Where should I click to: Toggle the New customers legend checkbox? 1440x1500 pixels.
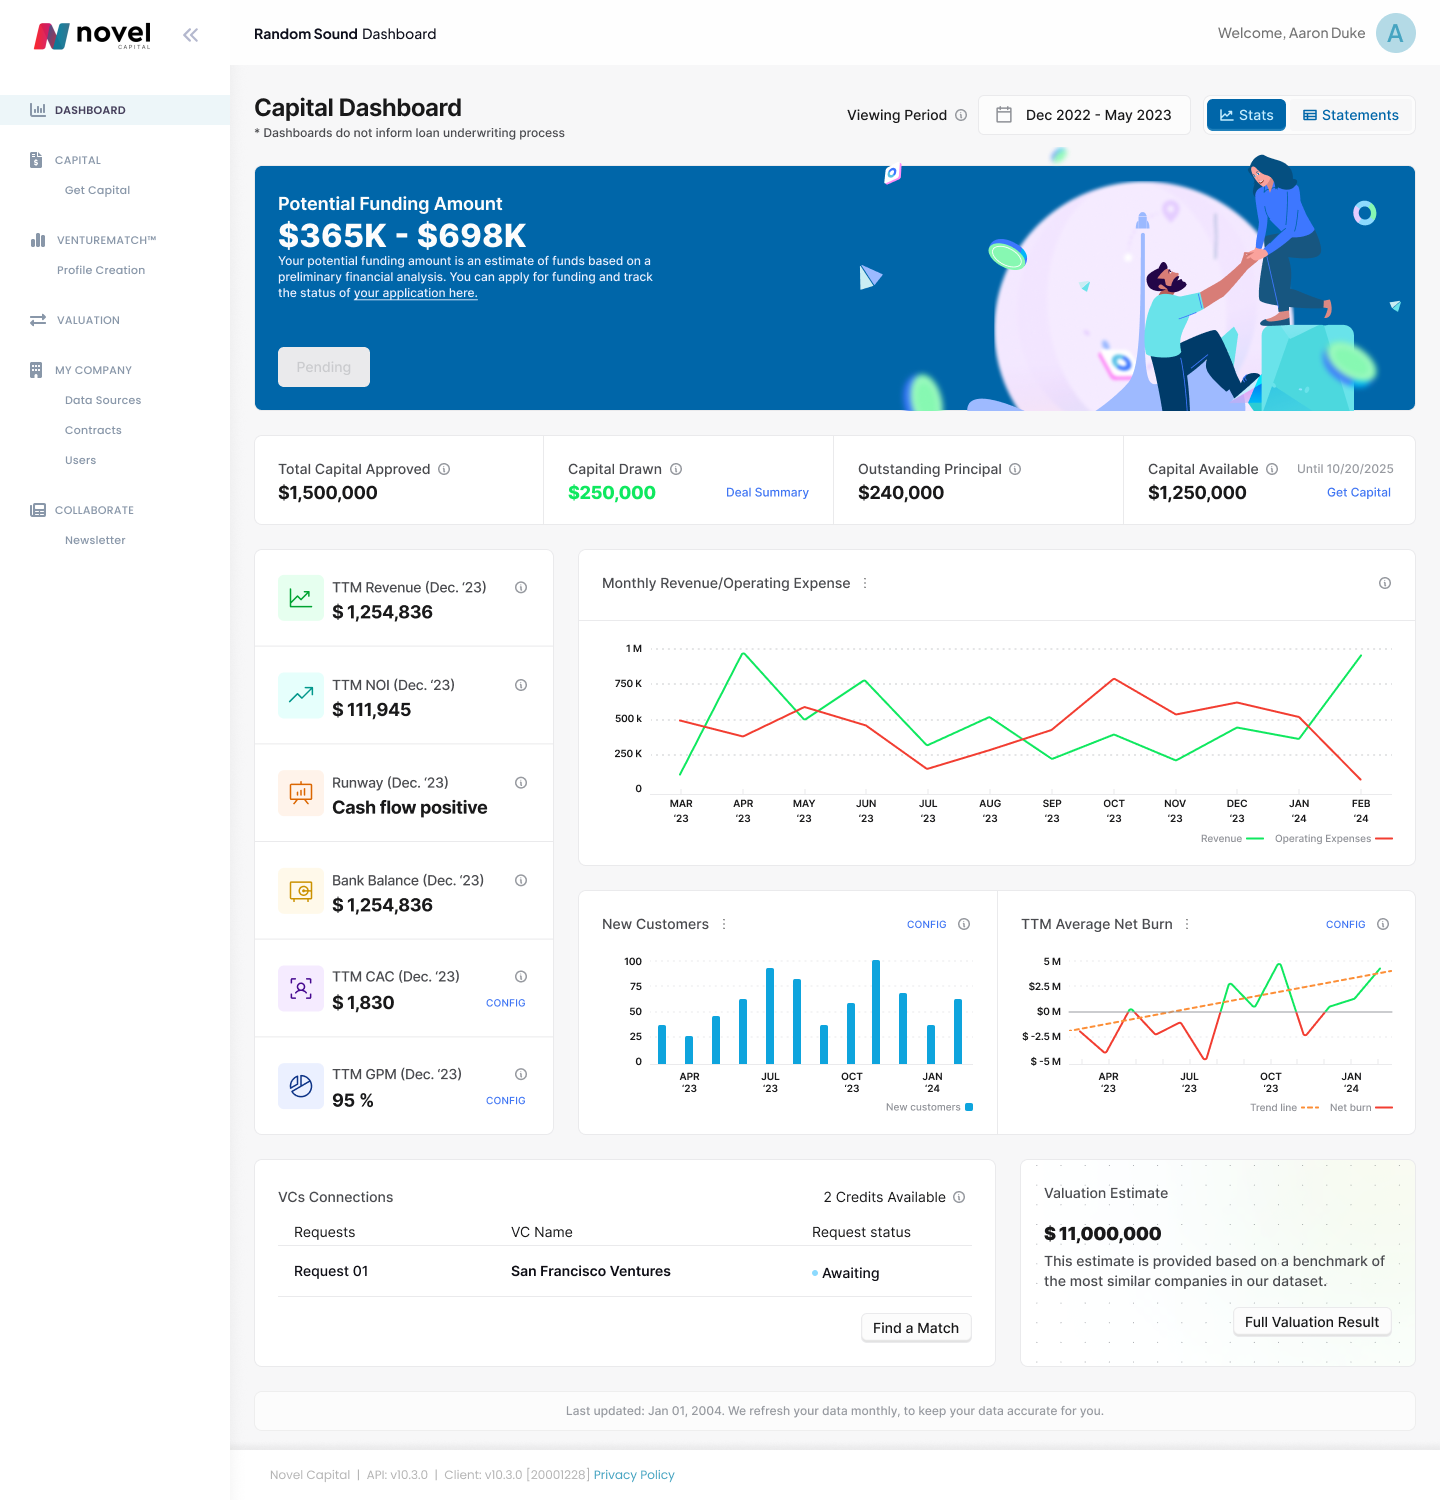click(x=969, y=1107)
